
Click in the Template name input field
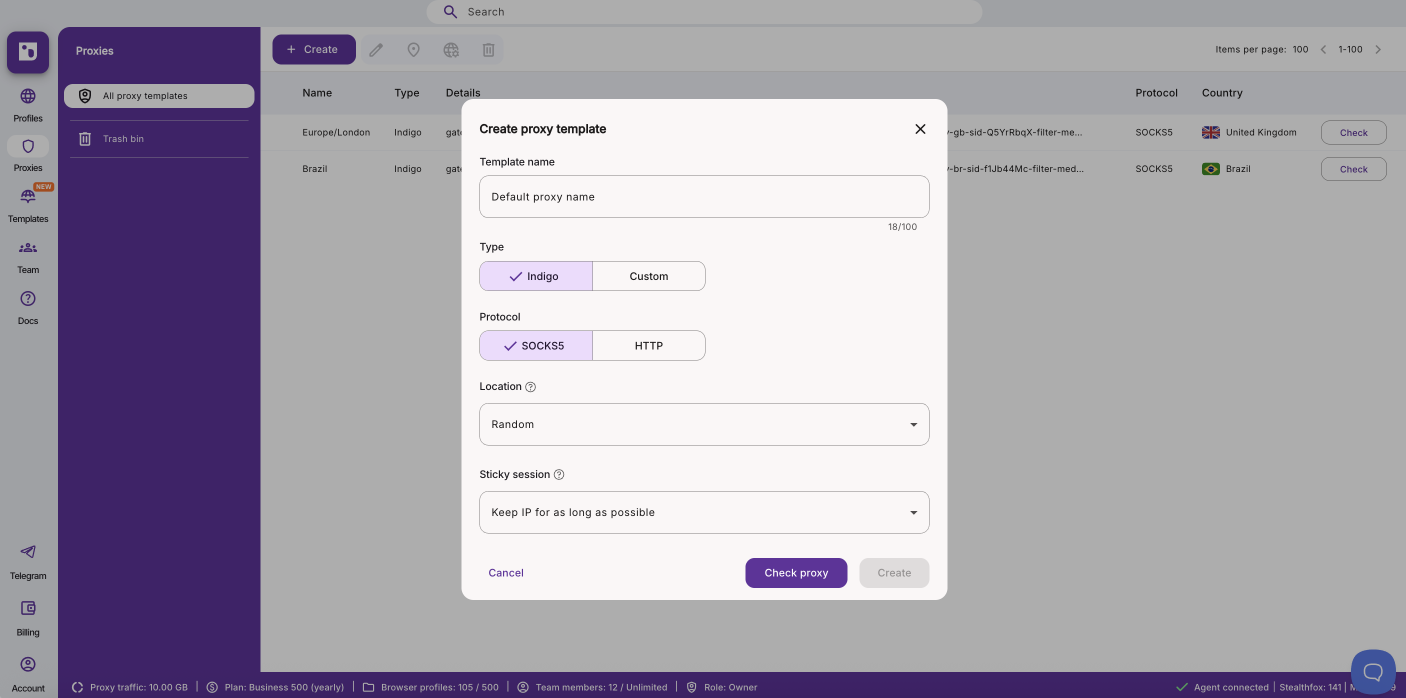click(x=704, y=196)
